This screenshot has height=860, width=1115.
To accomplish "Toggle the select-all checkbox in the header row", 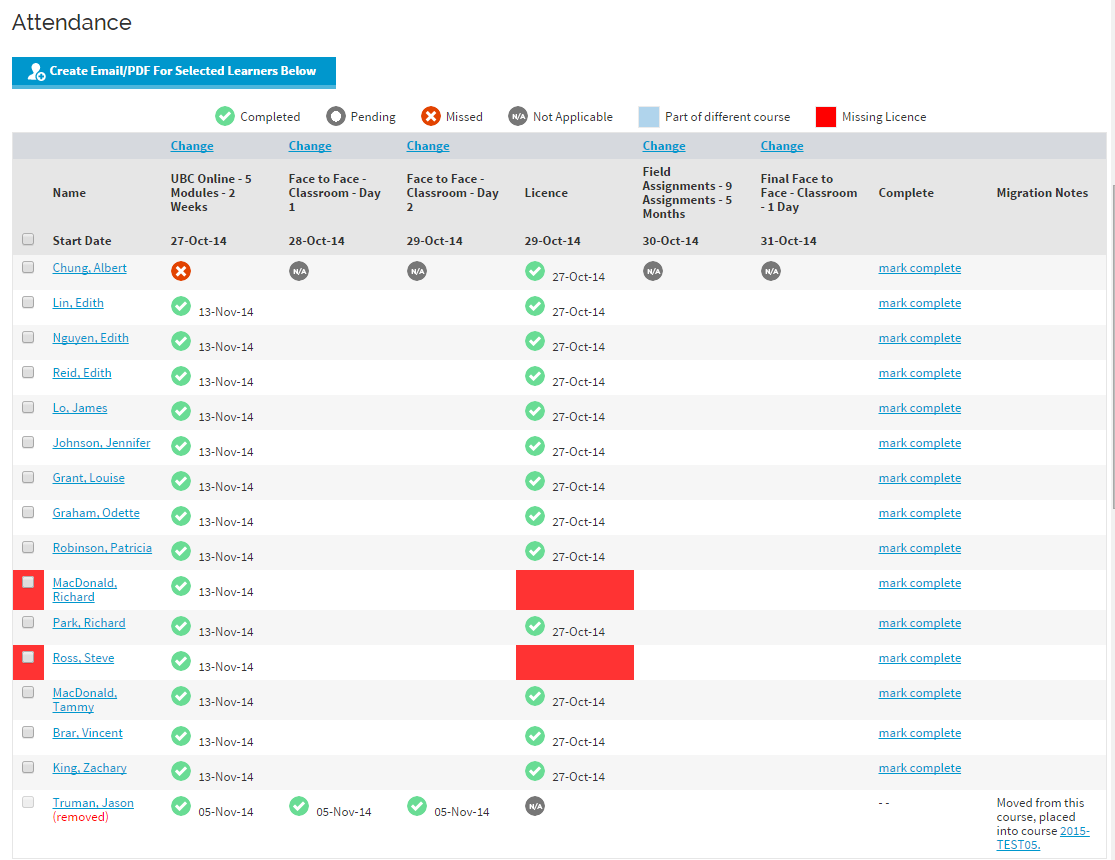I will [x=28, y=239].
